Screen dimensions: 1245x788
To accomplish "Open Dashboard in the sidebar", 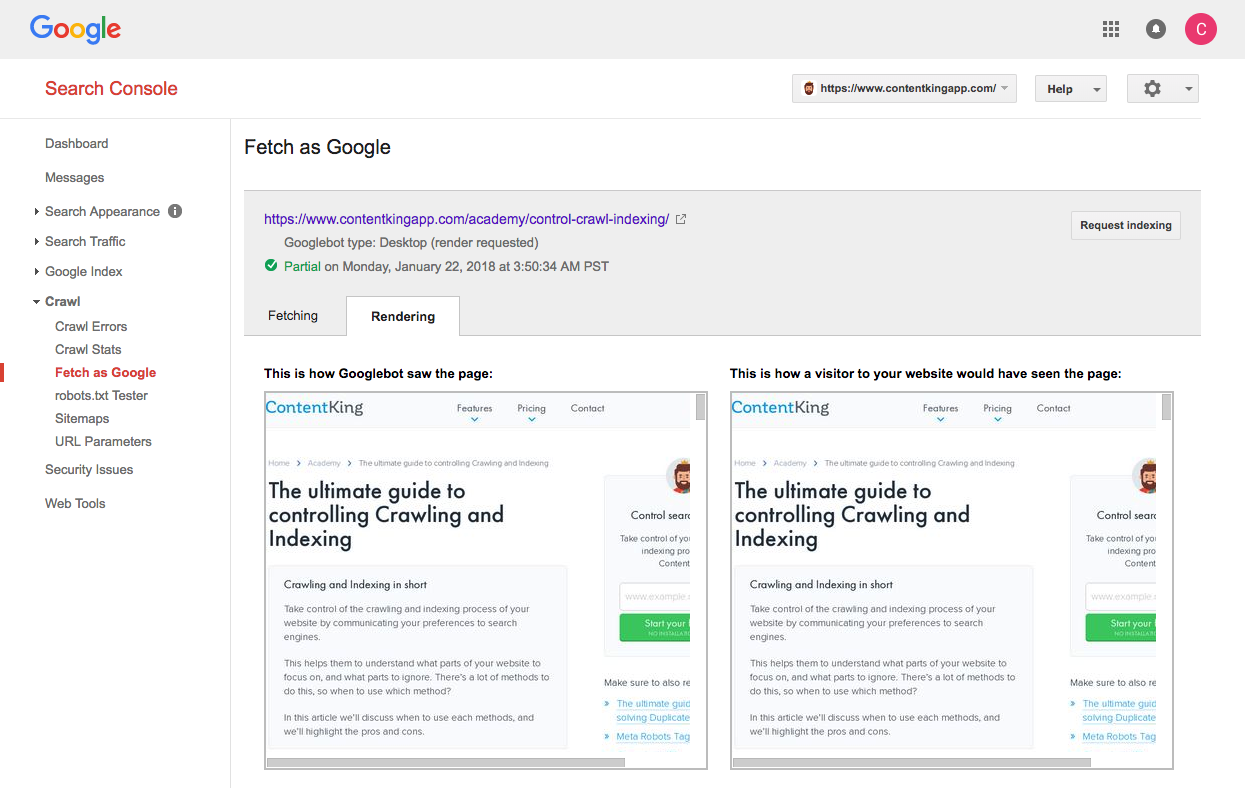I will tap(76, 143).
